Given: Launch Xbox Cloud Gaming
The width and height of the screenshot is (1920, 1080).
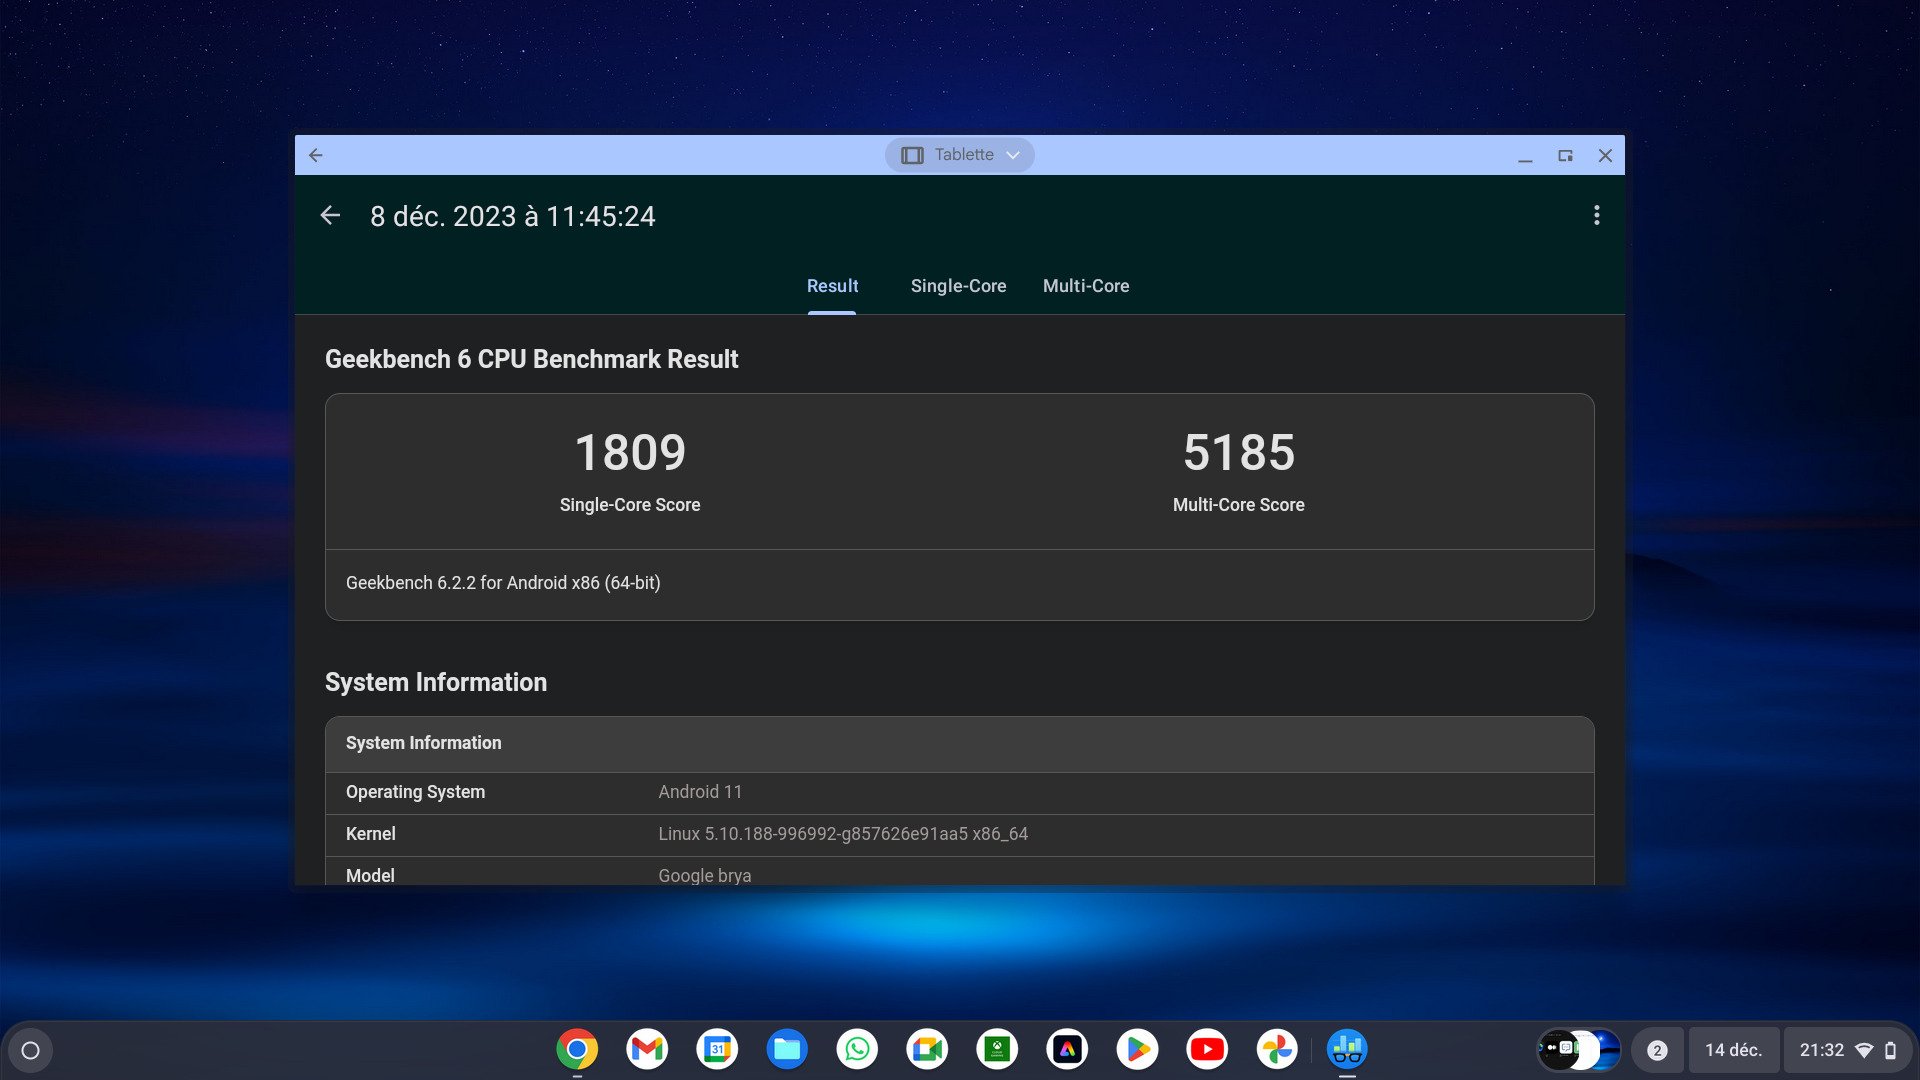Looking at the screenshot, I should [x=998, y=1050].
